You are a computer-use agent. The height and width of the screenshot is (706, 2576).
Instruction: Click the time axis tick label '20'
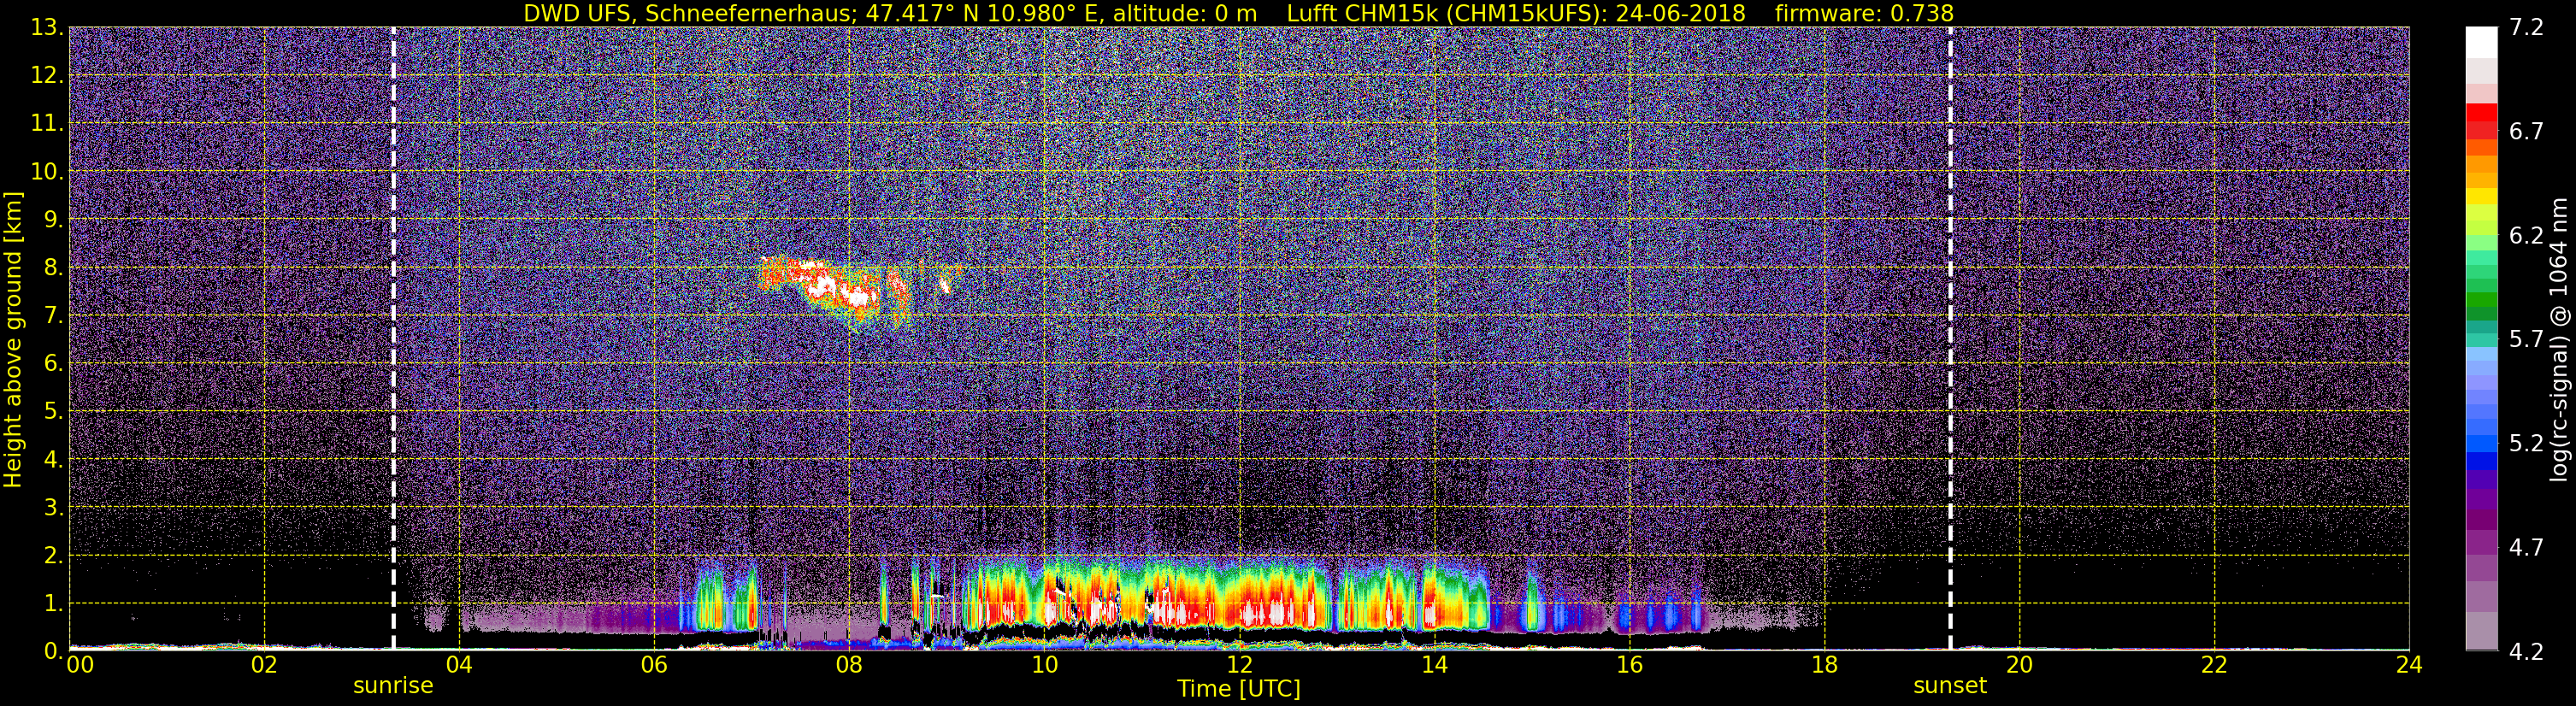click(2019, 665)
